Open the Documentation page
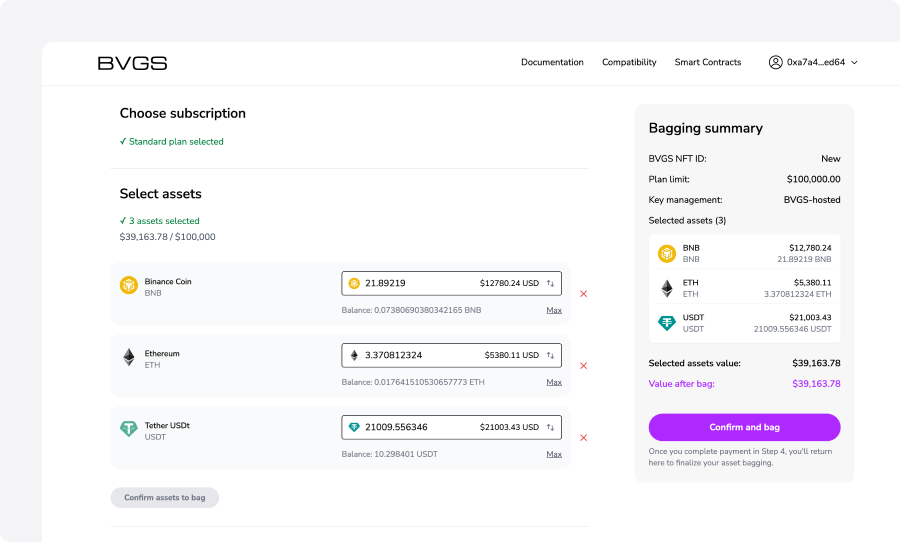Screen dimensions: 900x543 552,62
